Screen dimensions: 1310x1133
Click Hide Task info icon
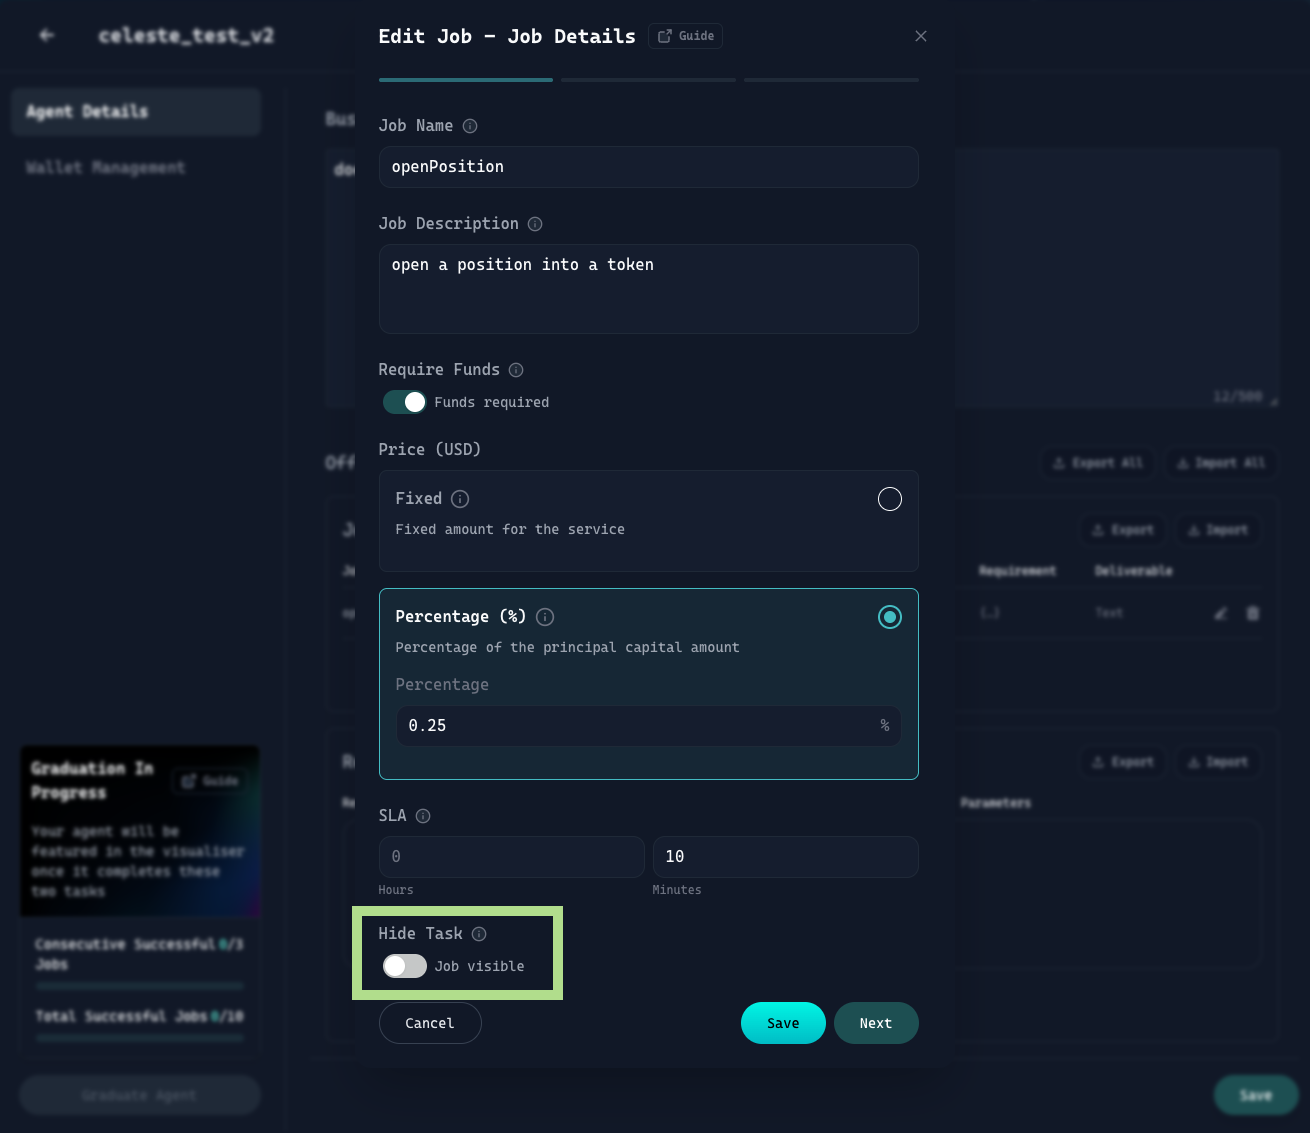pyautogui.click(x=479, y=934)
